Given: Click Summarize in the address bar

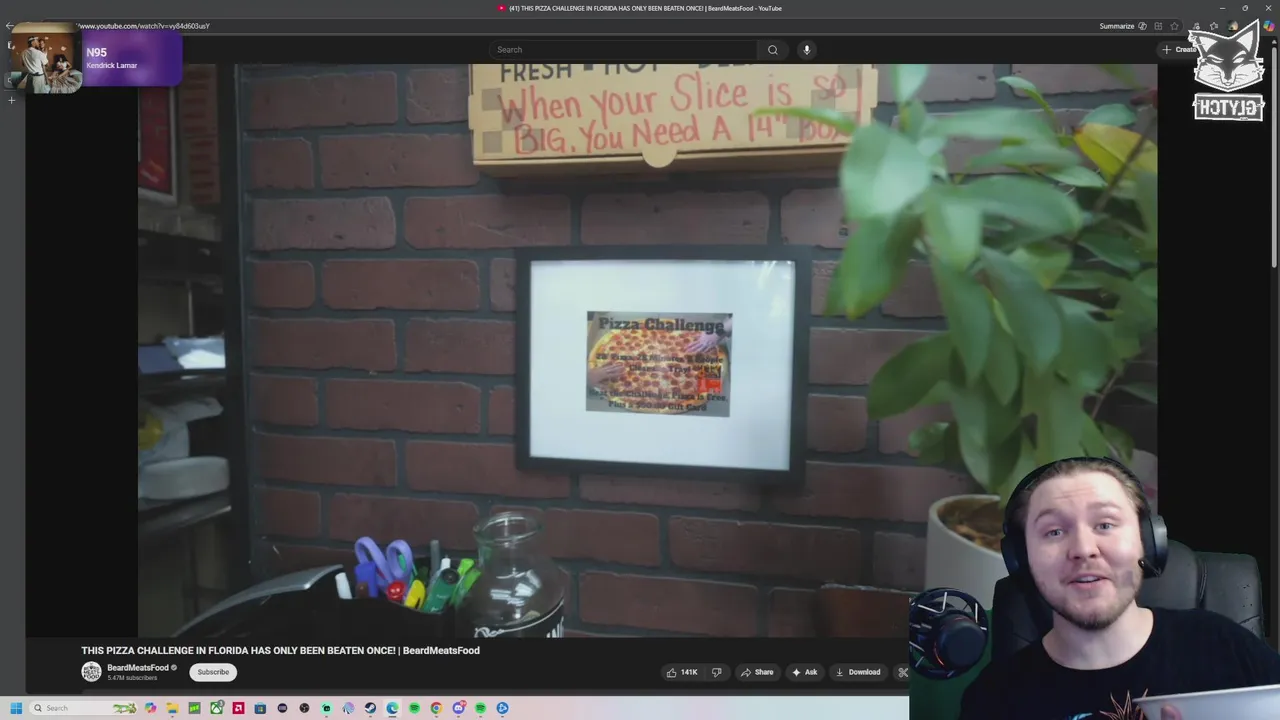Looking at the screenshot, I should pyautogui.click(x=1117, y=26).
